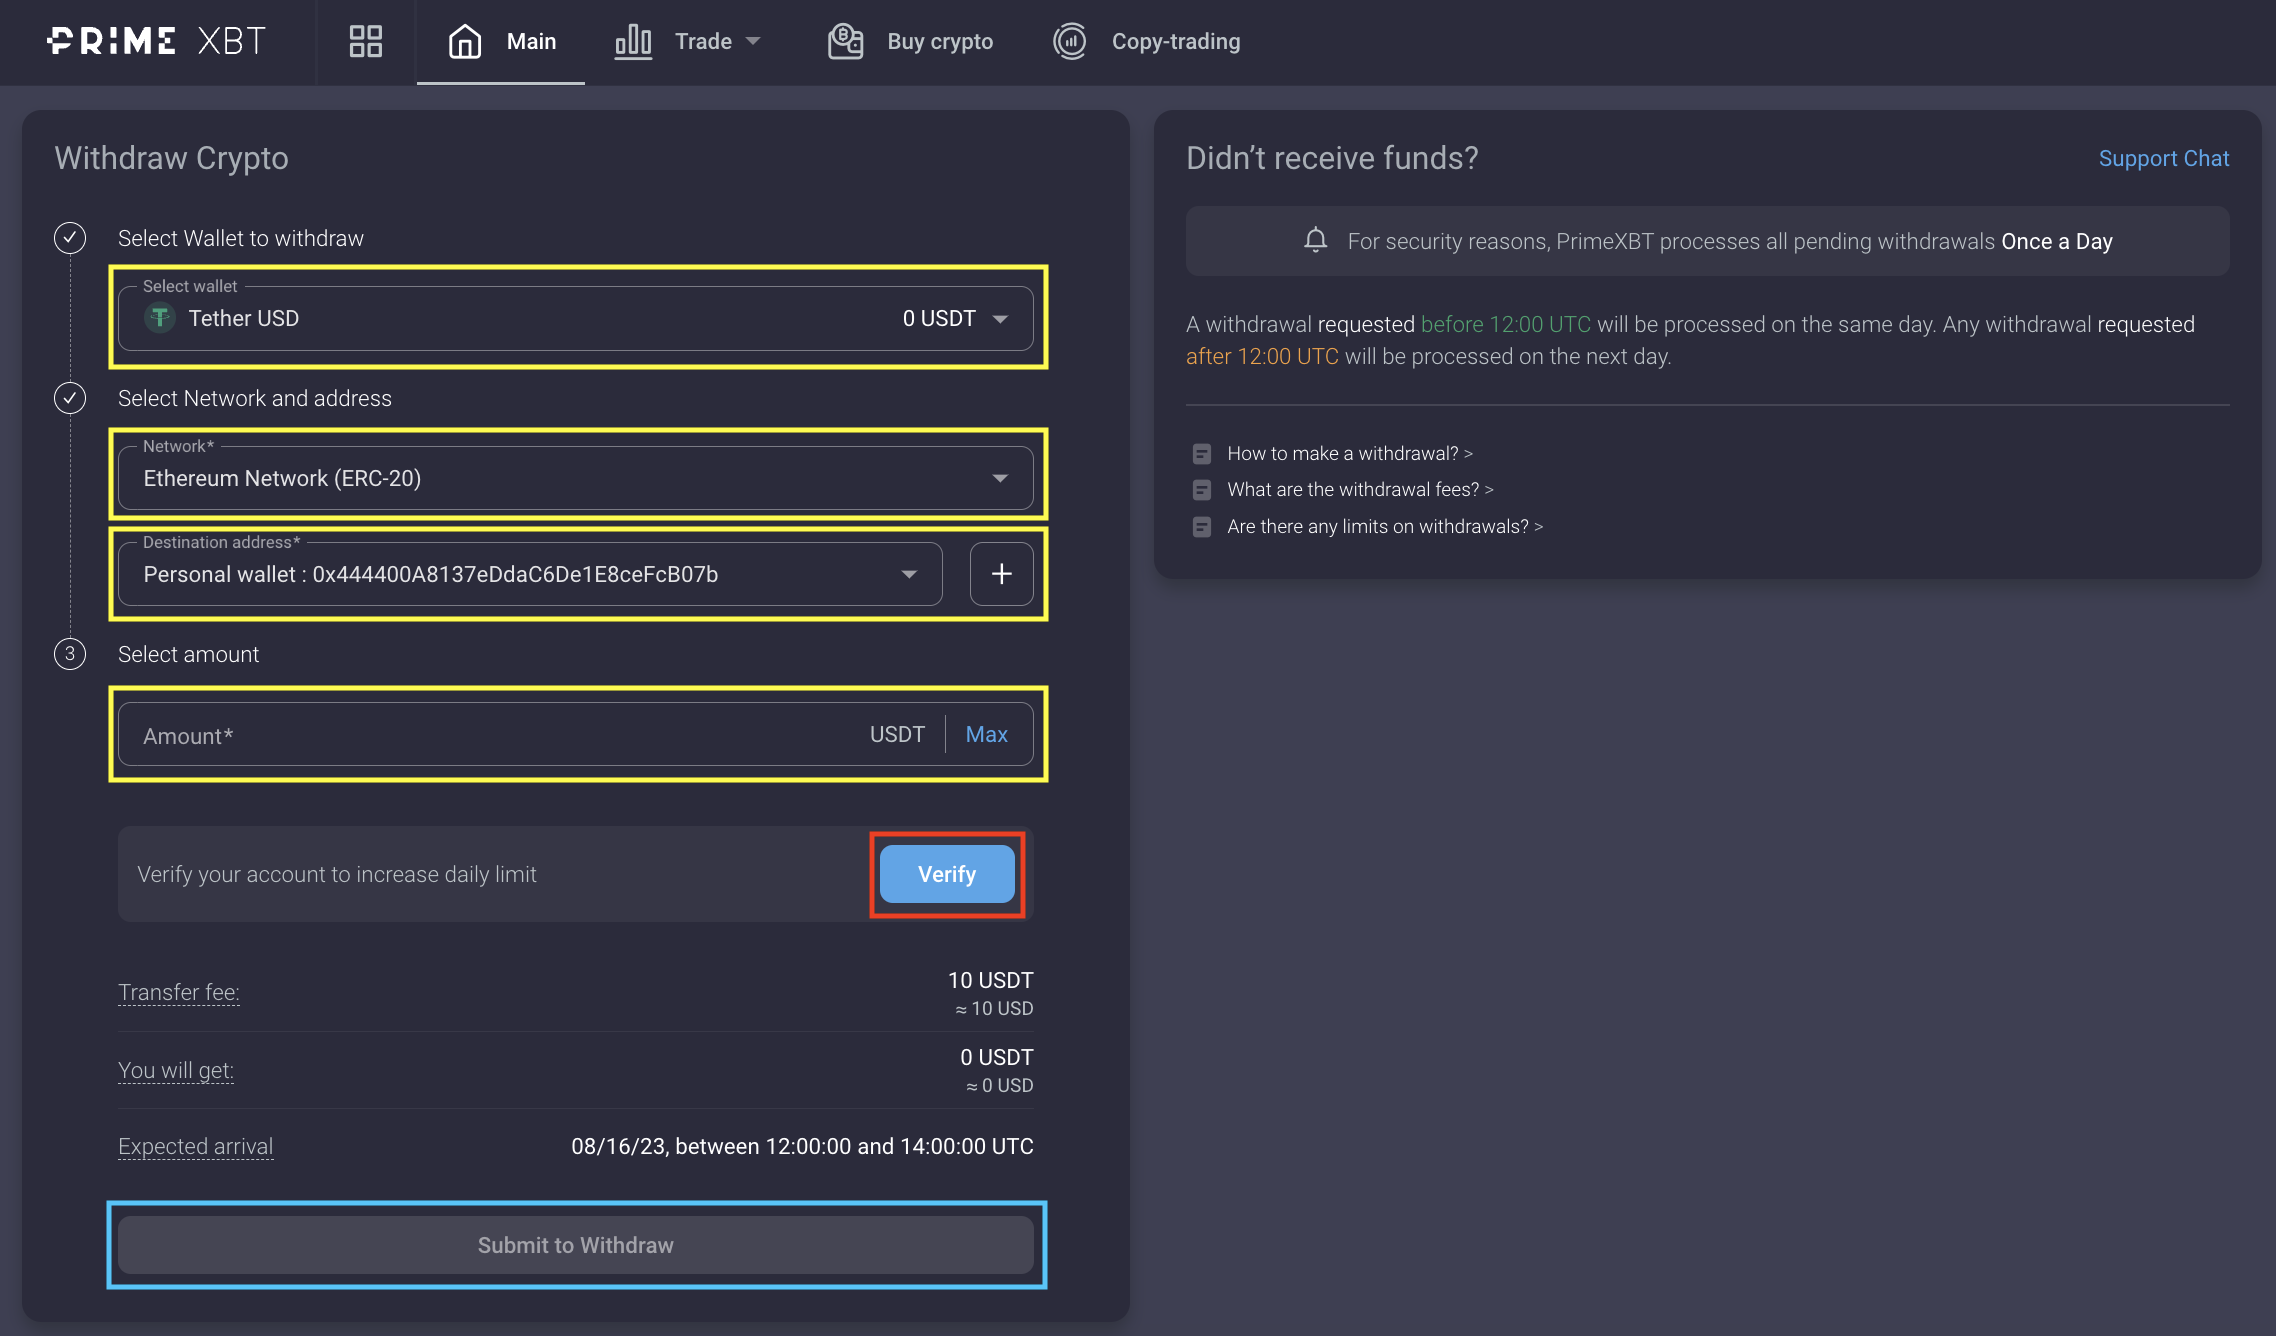Click the home icon for Main
The image size is (2276, 1336).
[x=465, y=41]
